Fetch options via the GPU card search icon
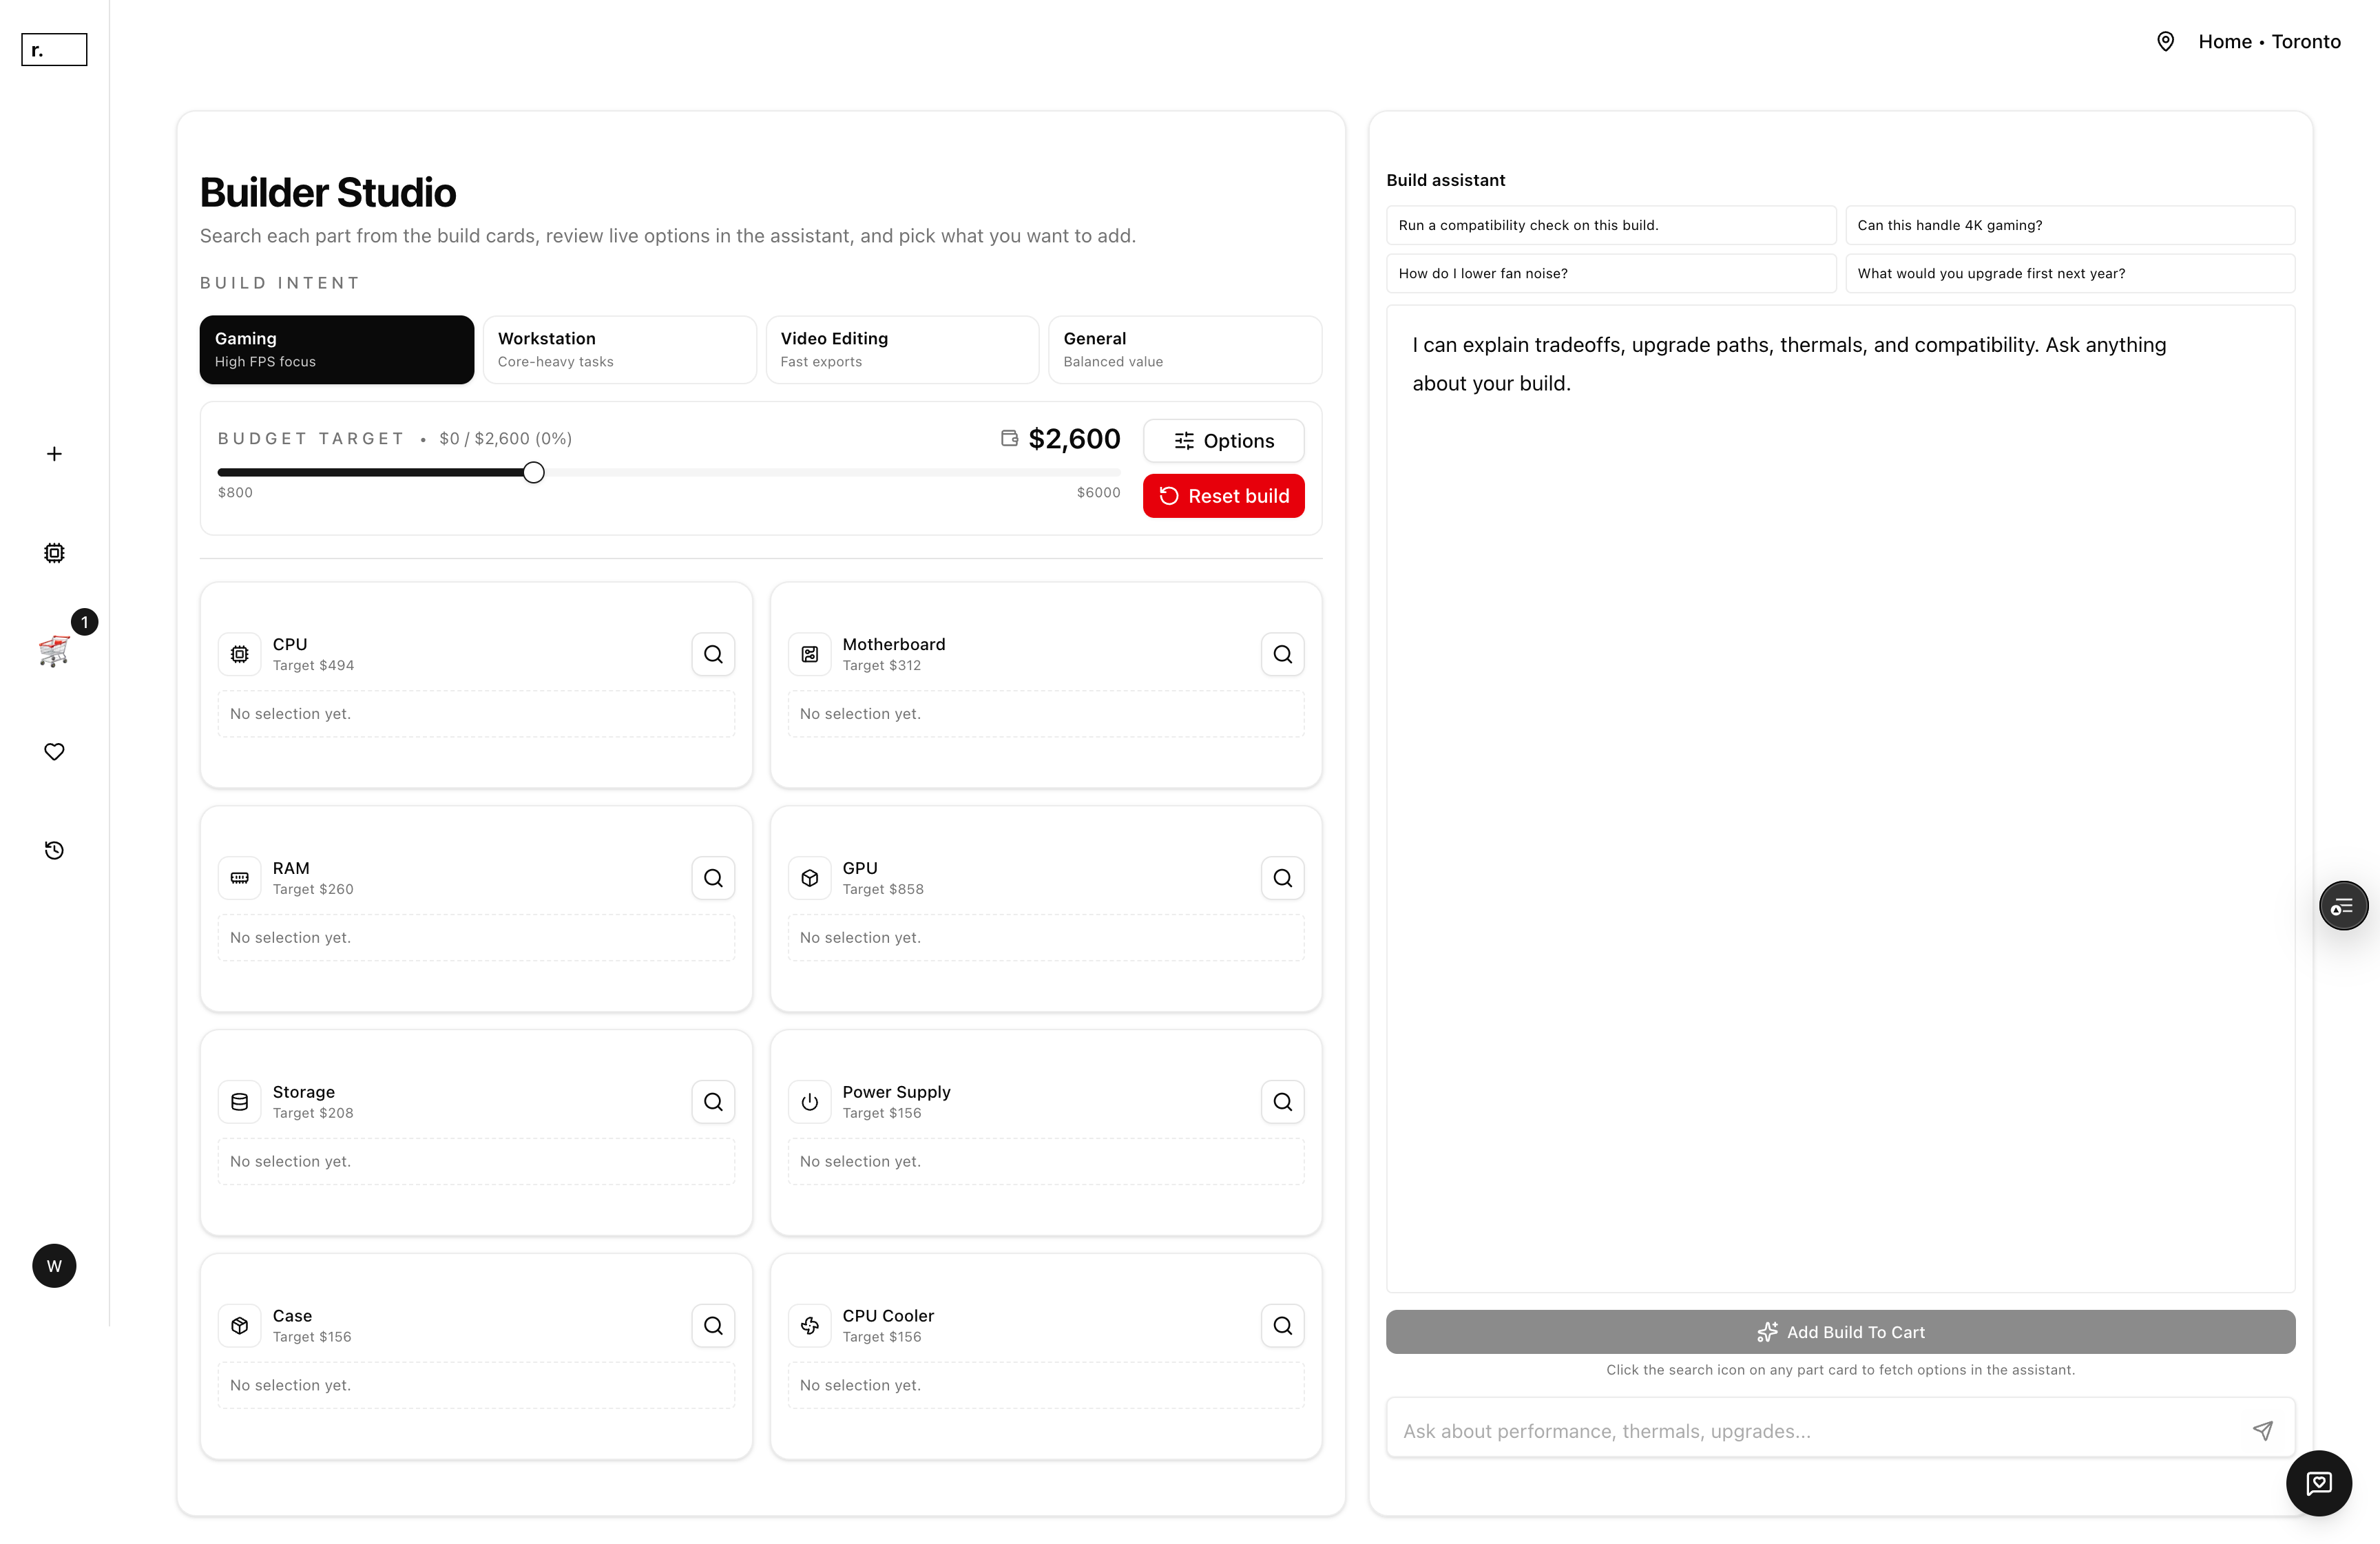Viewport: 2380px width, 1544px height. click(x=1283, y=877)
